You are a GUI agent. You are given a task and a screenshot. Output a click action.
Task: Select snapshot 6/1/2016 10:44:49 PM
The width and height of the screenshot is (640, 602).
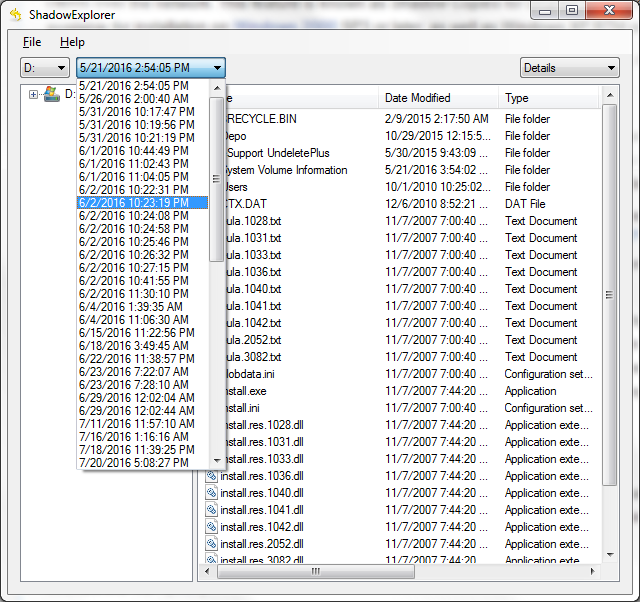click(142, 151)
